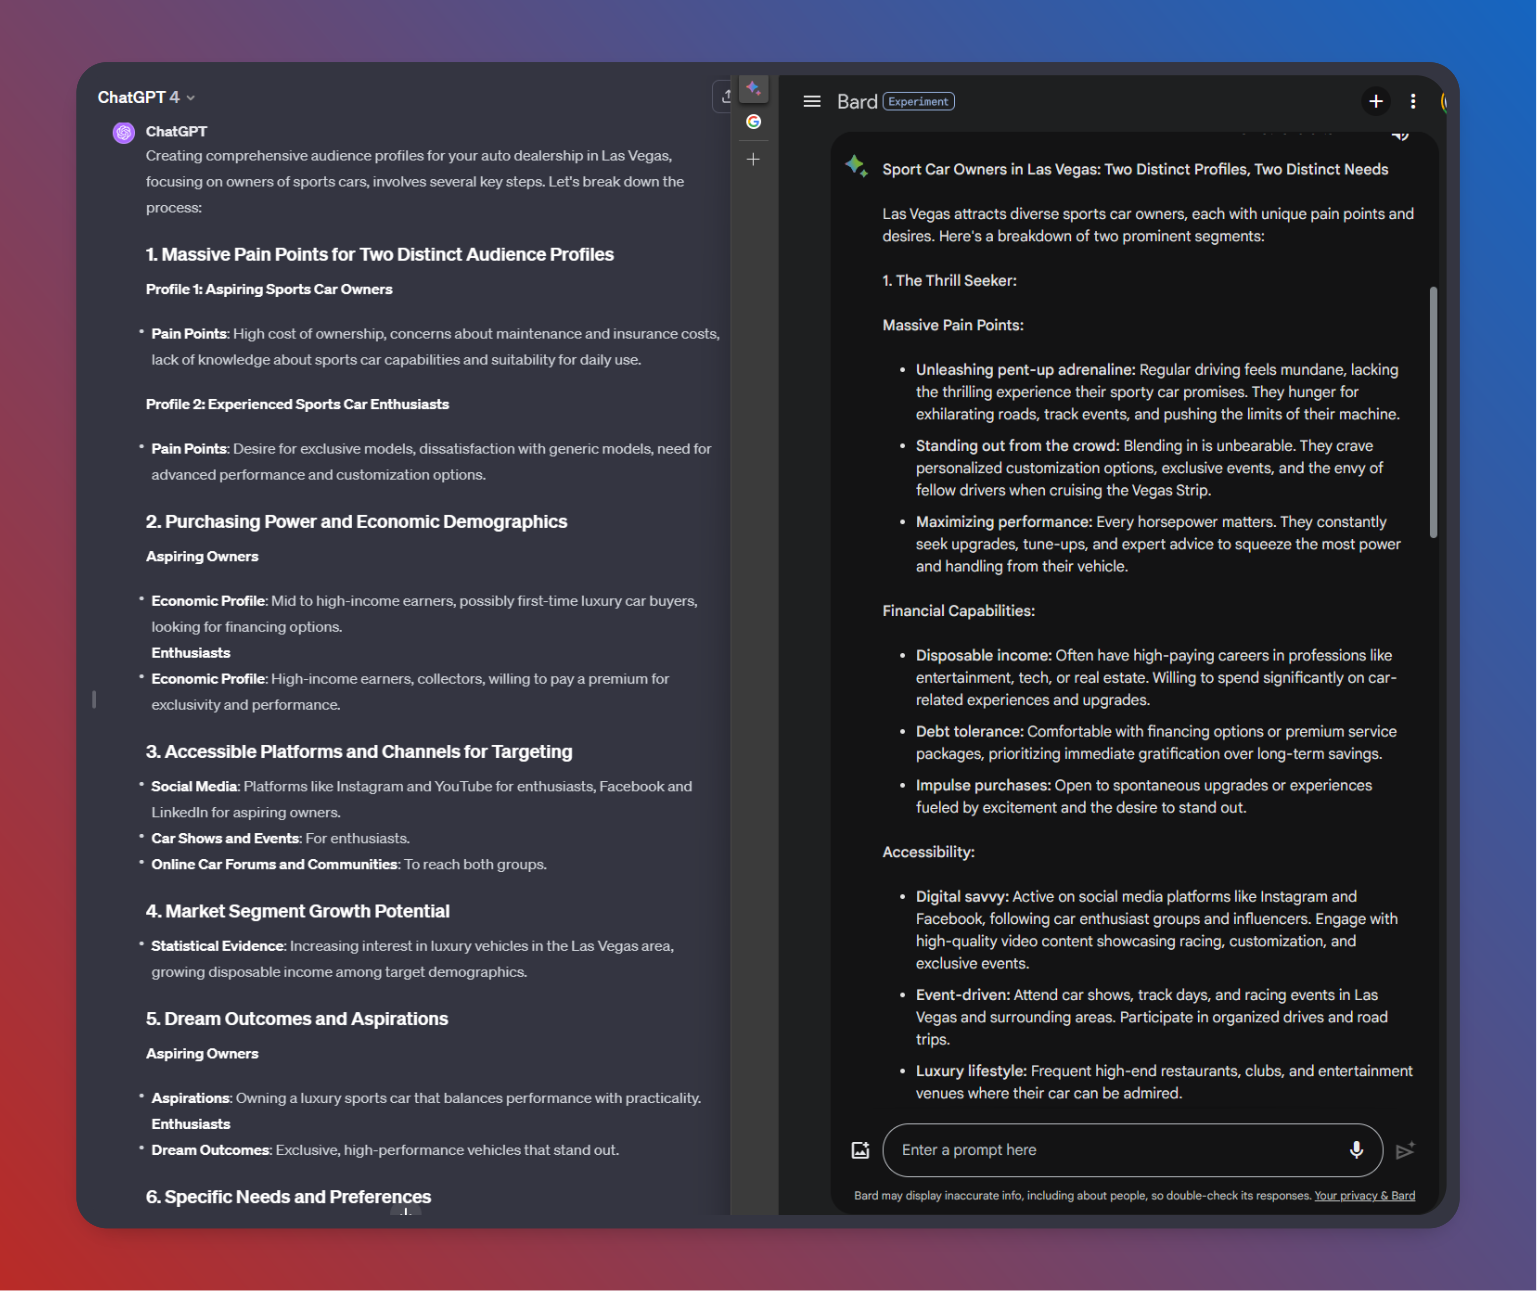The height and width of the screenshot is (1291, 1537).
Task: Click the '1. Massive Pain Points for Two Distinct Audience Profiles' heading
Action: coord(380,255)
